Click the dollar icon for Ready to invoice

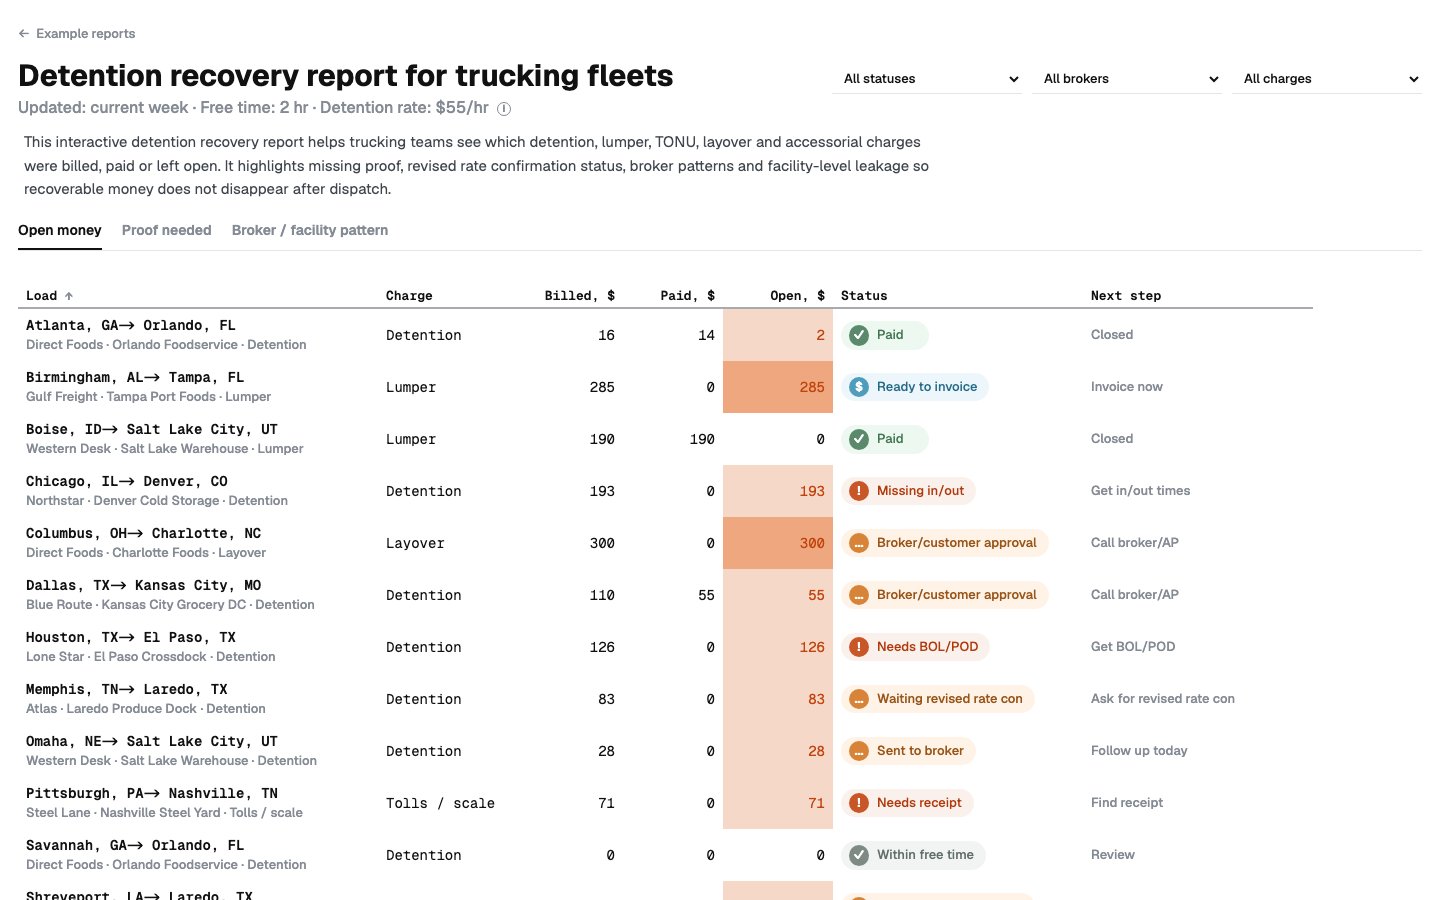(x=859, y=387)
